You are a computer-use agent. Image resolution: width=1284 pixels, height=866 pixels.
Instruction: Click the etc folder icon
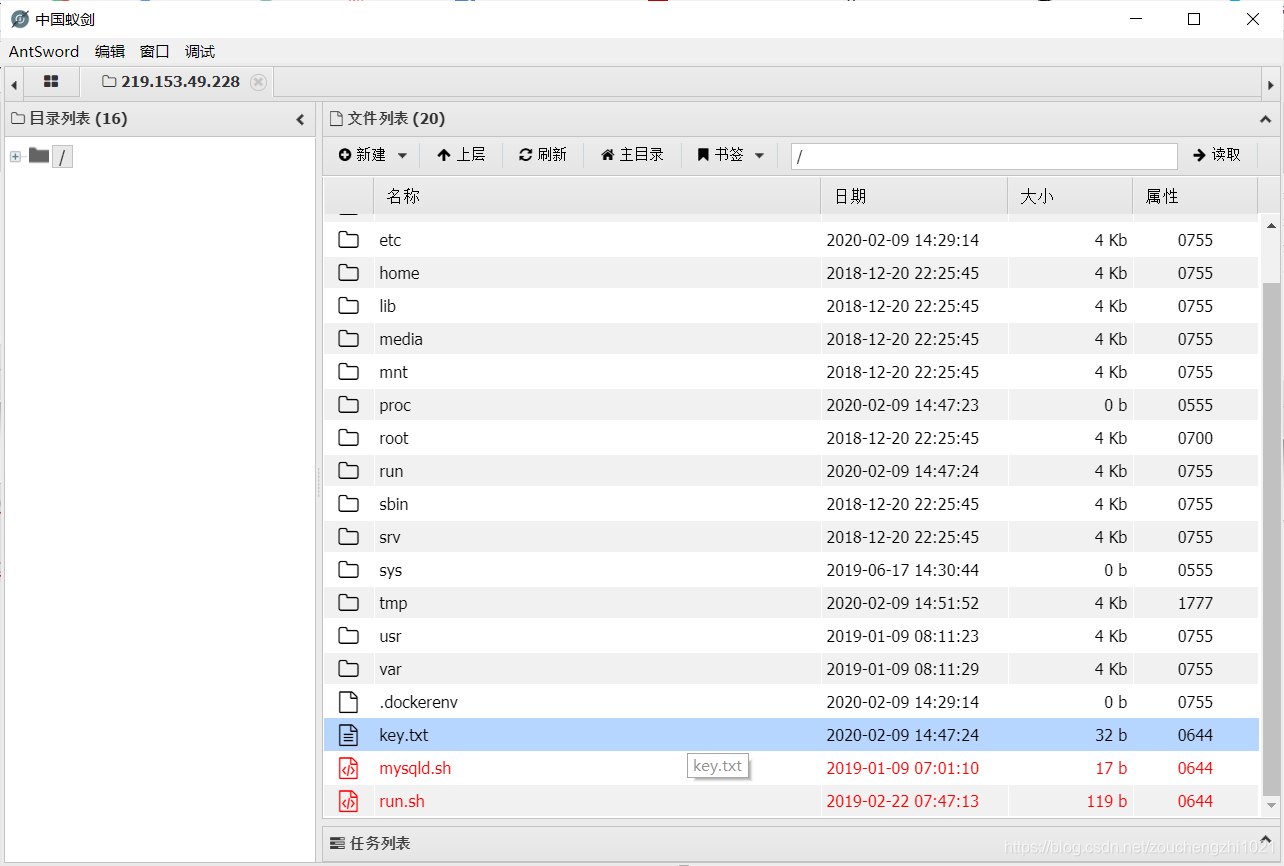pyautogui.click(x=348, y=240)
